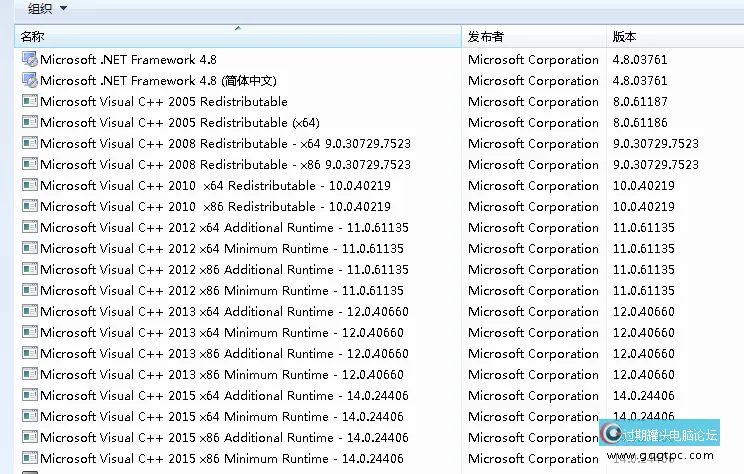This screenshot has height=474, width=744.
Task: Click icon of Visual C++ 2012 x64 Additional Runtime
Action: click(x=29, y=228)
